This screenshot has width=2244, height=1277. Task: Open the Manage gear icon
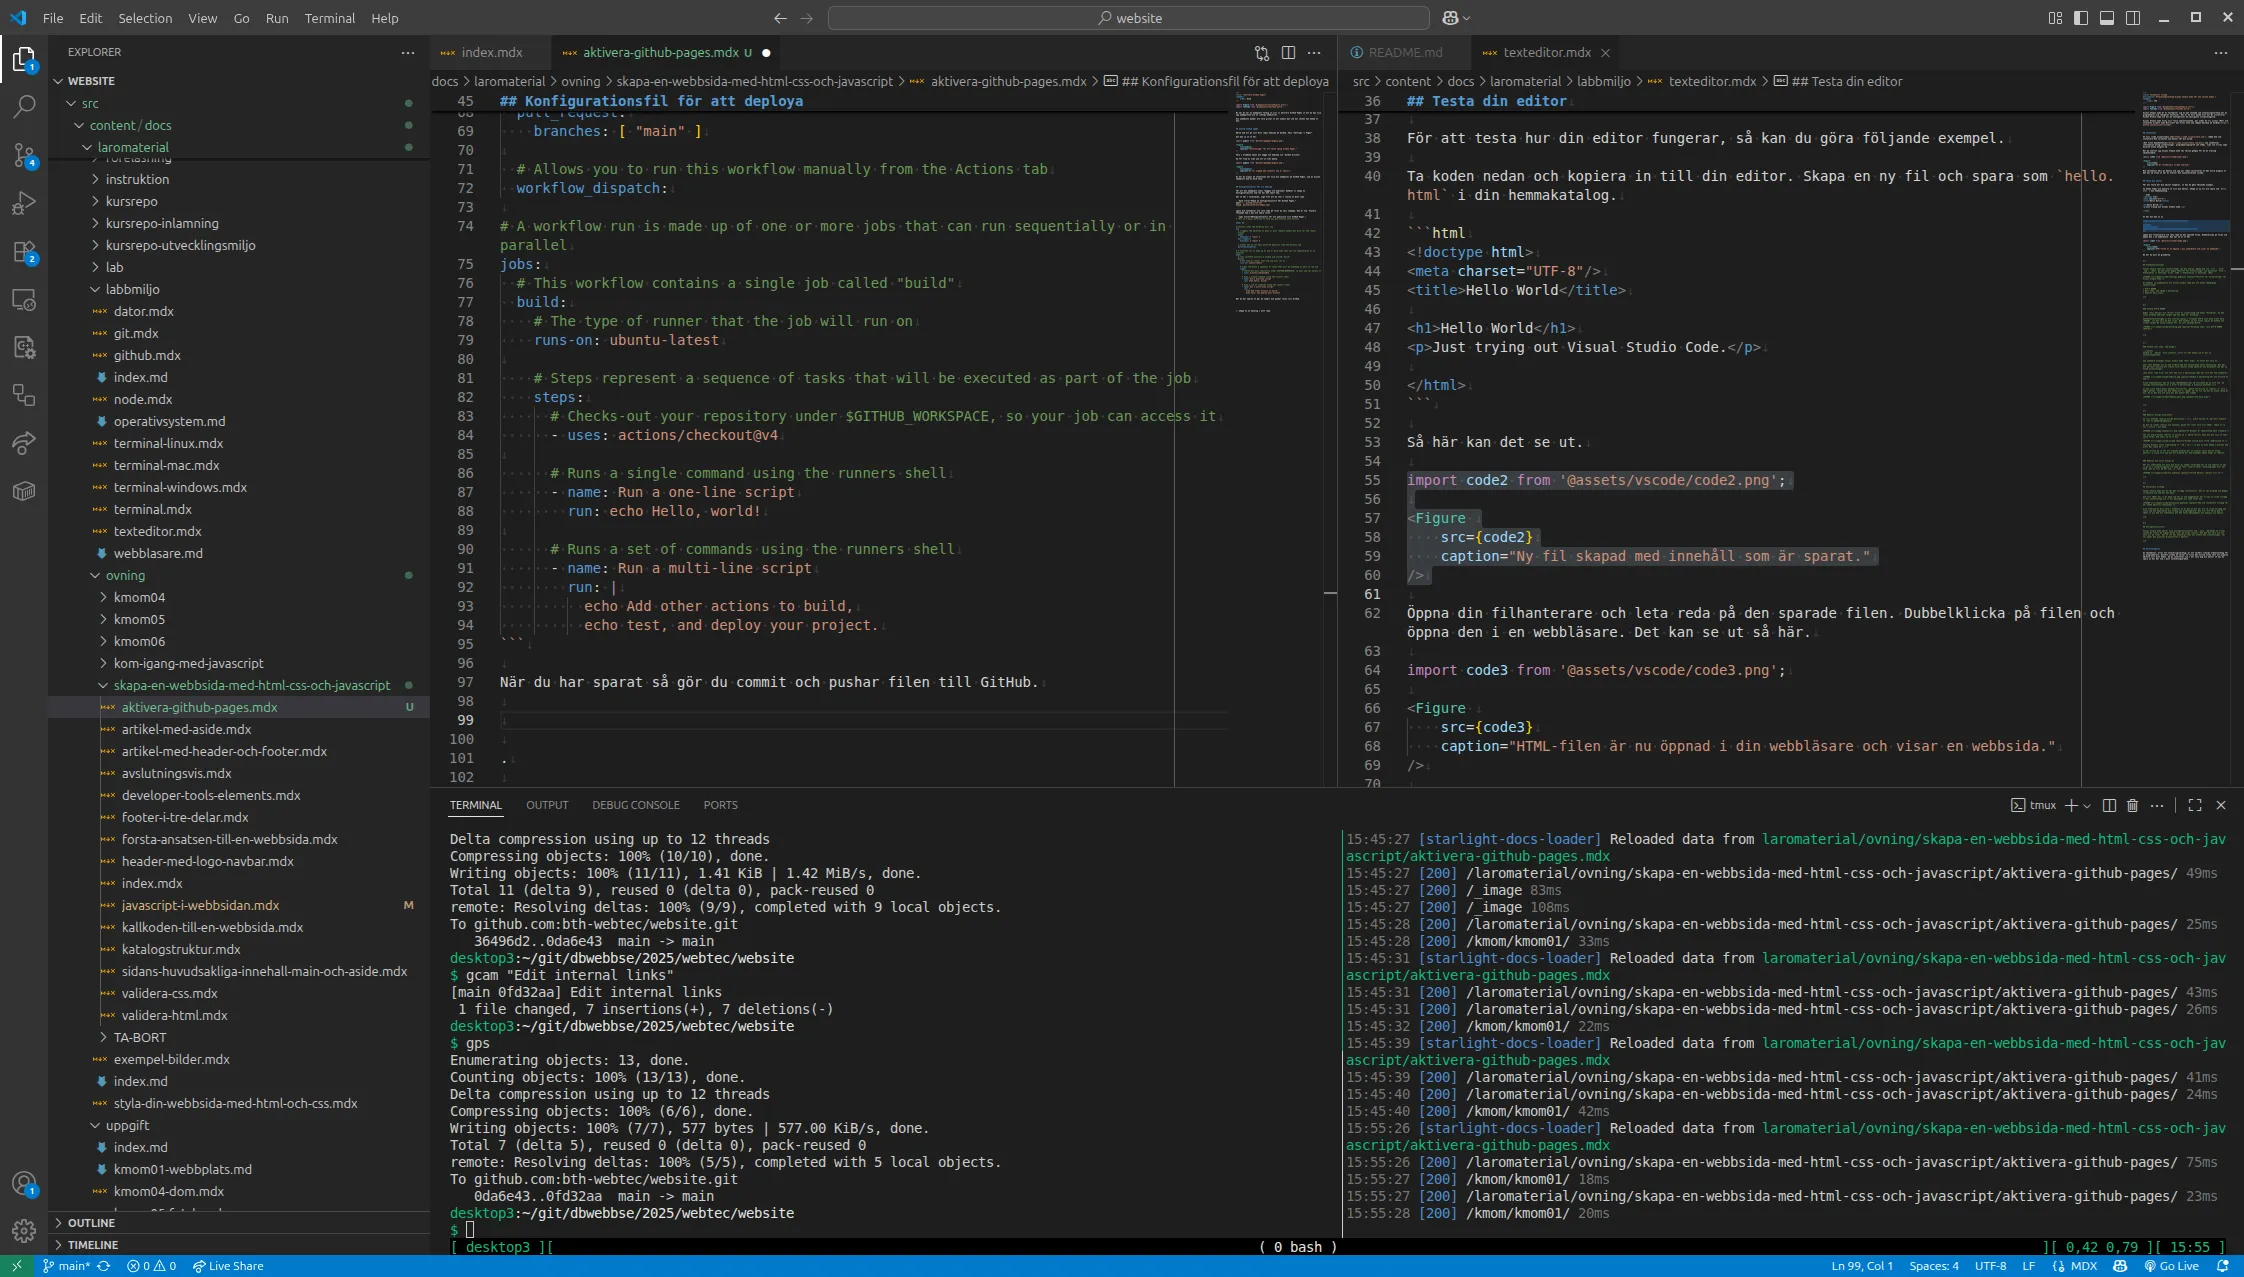click(24, 1231)
